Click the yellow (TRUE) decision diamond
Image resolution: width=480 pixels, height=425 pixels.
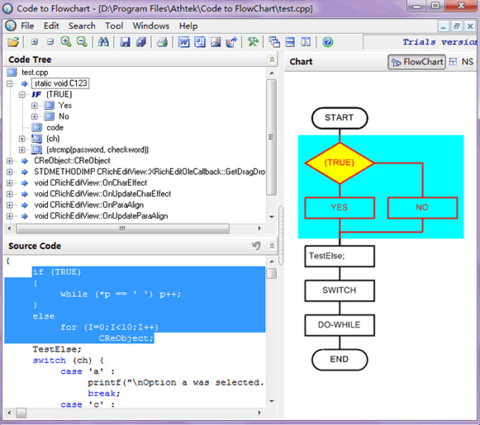tap(339, 163)
